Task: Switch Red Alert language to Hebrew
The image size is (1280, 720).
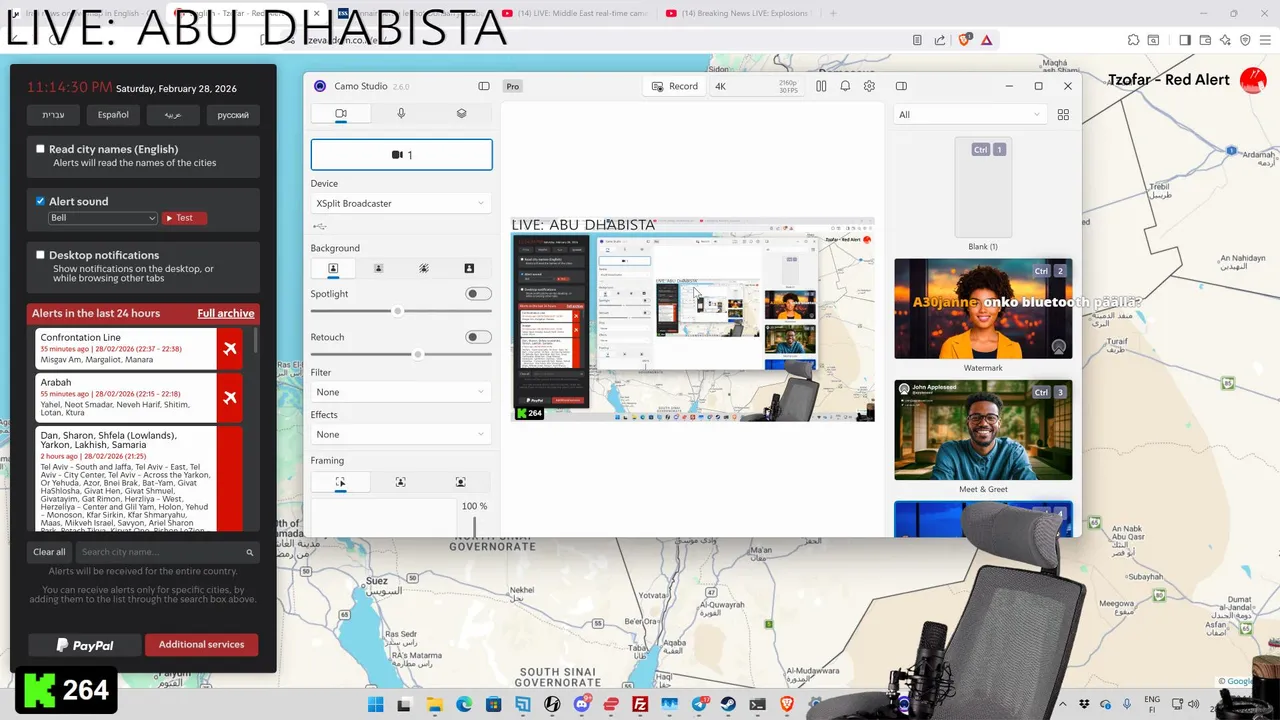Action: coord(53,115)
